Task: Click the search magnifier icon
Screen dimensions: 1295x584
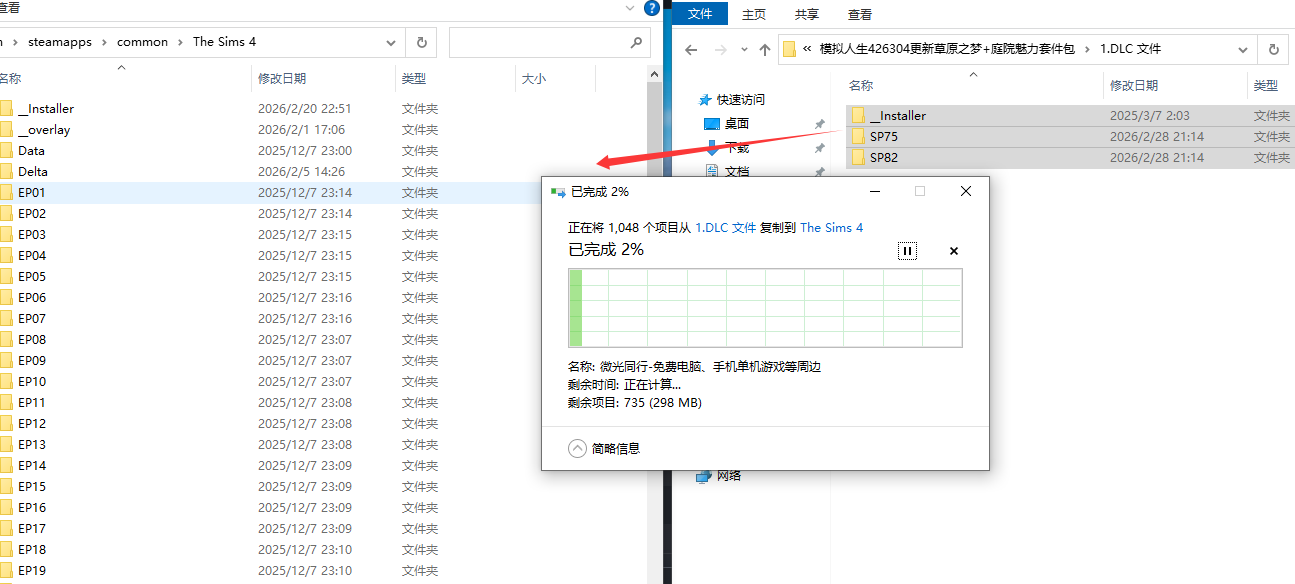Action: pyautogui.click(x=636, y=43)
